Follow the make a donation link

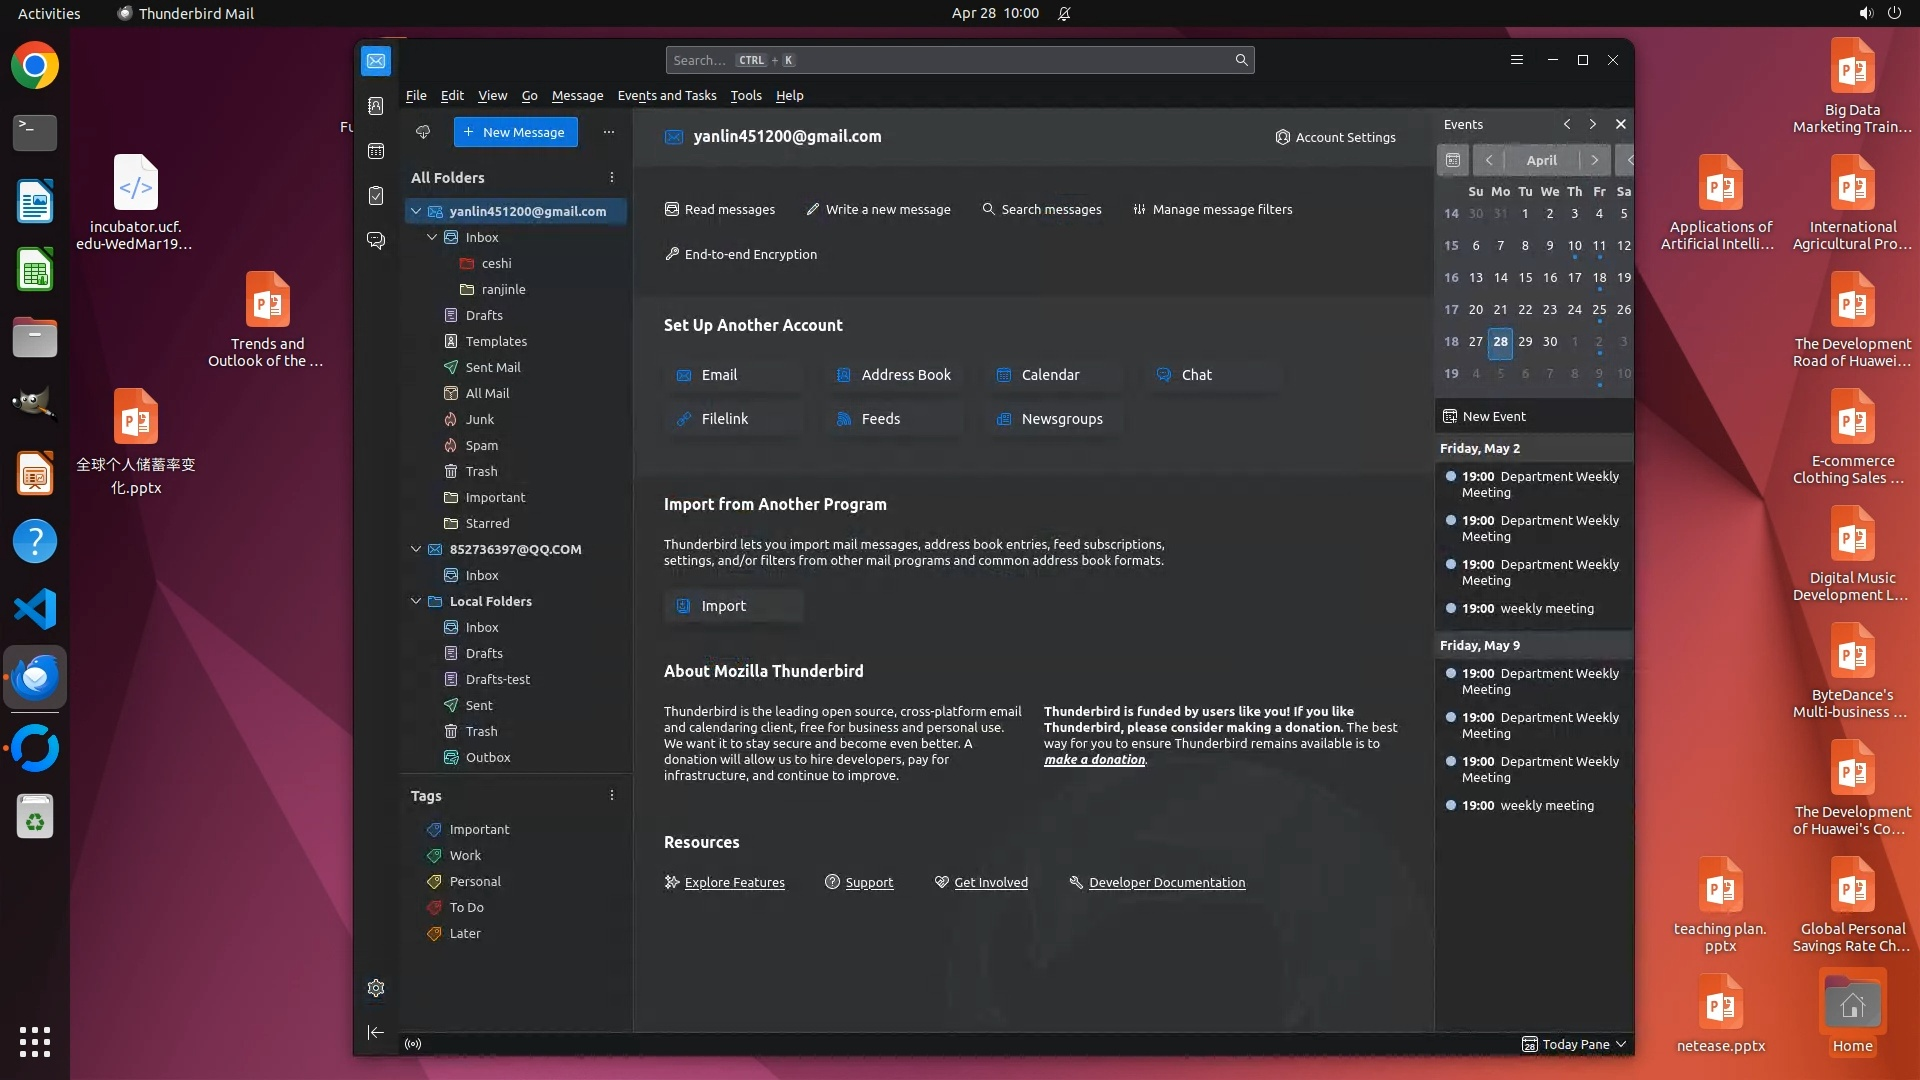[x=1094, y=759]
